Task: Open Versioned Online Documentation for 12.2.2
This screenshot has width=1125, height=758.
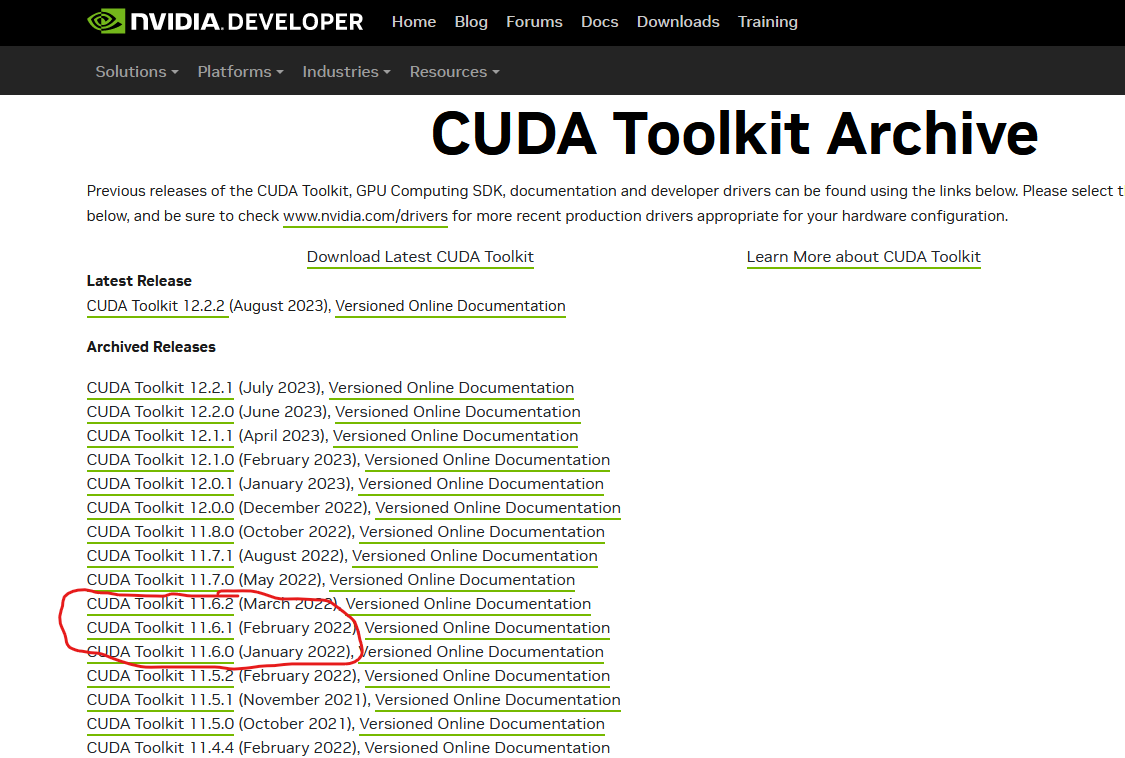Action: coord(450,306)
